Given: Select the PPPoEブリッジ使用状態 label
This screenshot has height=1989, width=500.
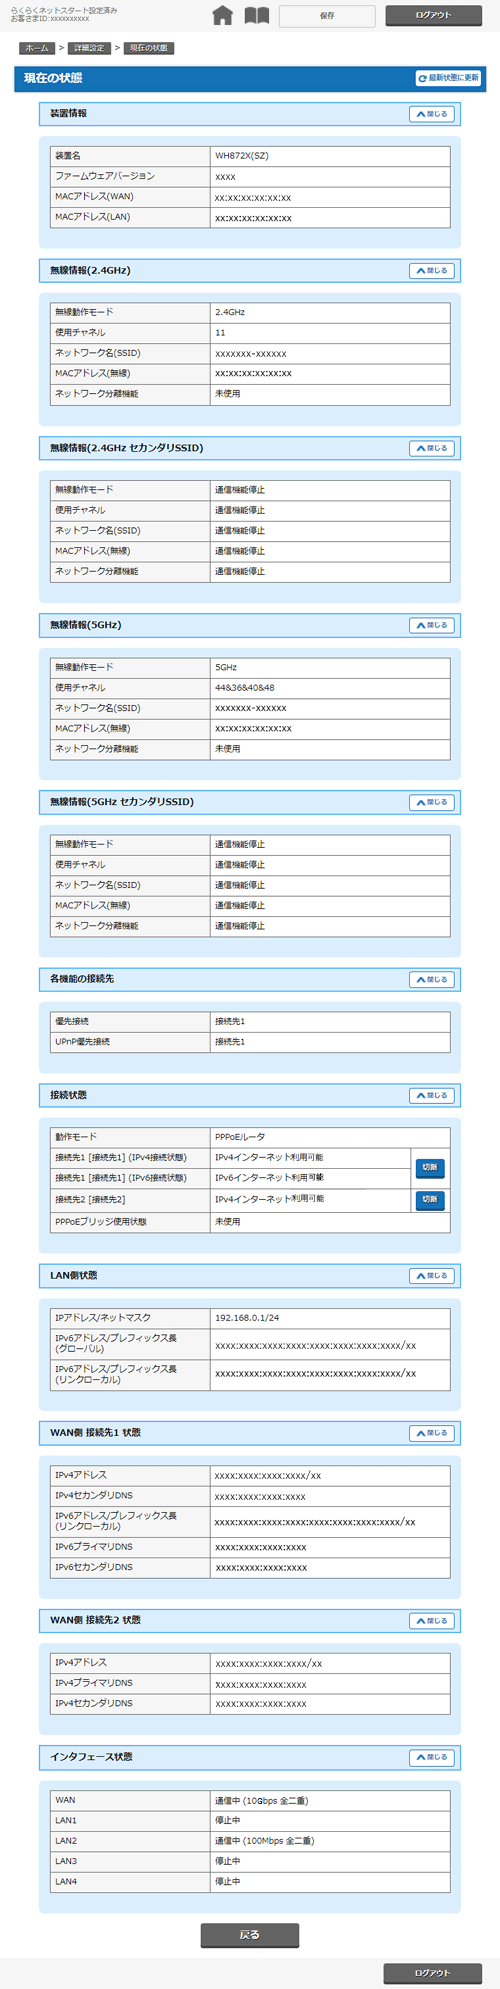Looking at the screenshot, I should coord(101,1222).
